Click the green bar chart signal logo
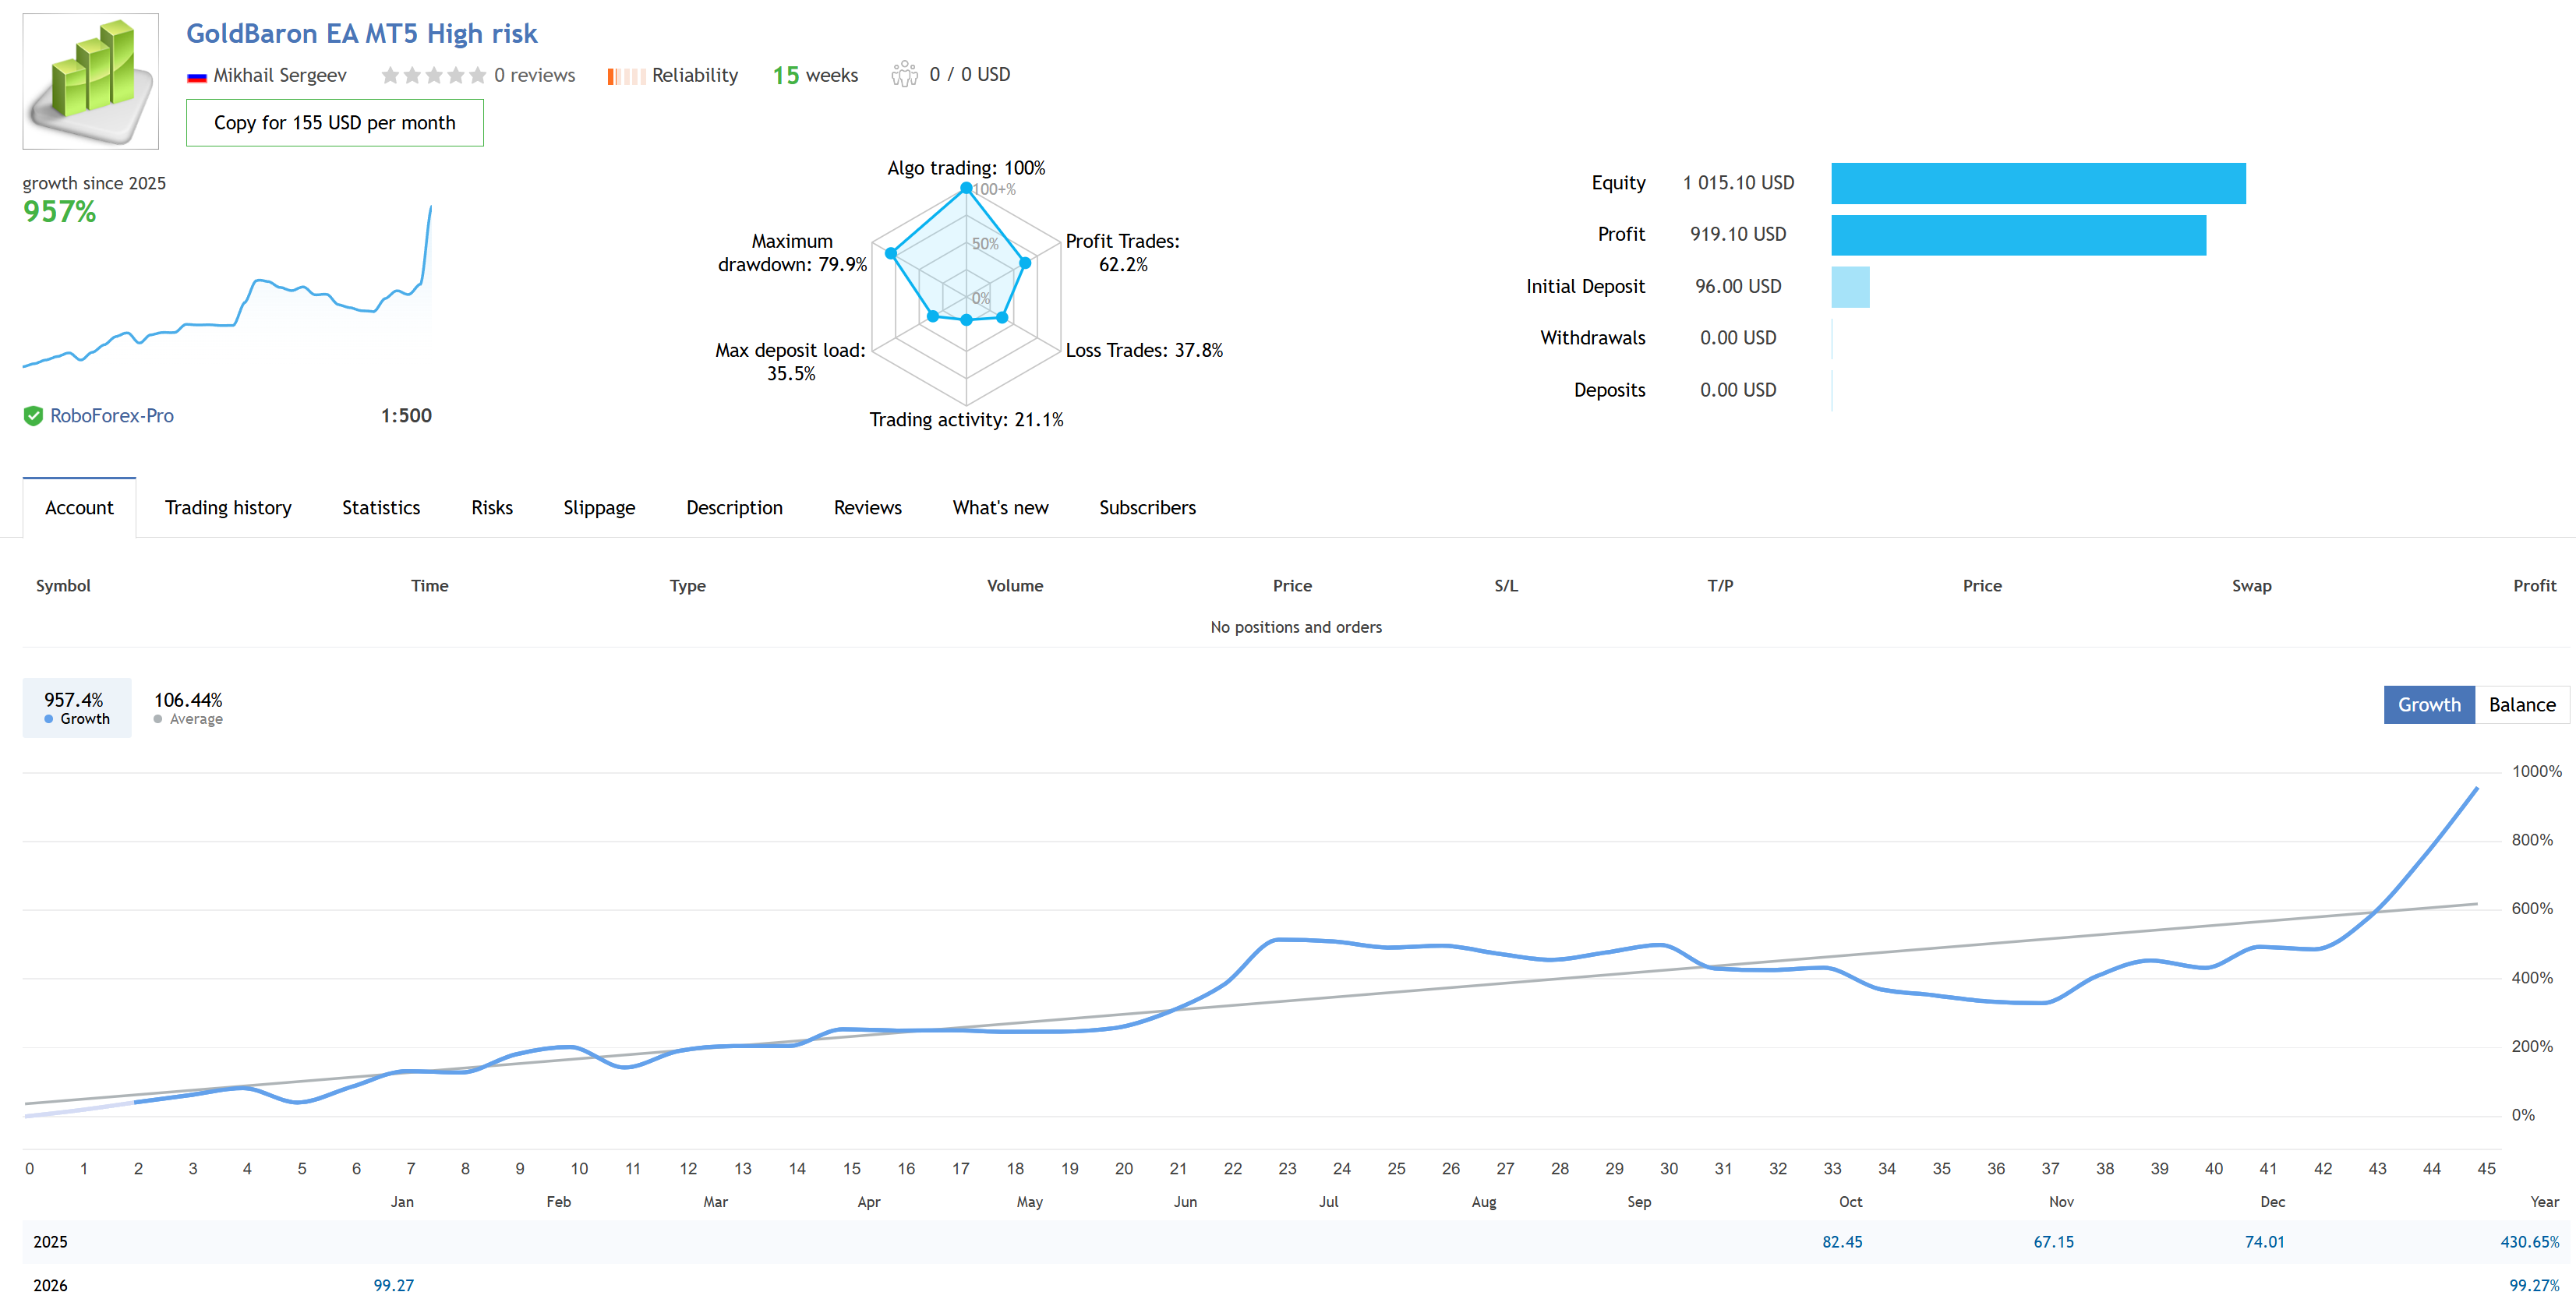Viewport: 2576px width, 1299px height. tap(90, 80)
